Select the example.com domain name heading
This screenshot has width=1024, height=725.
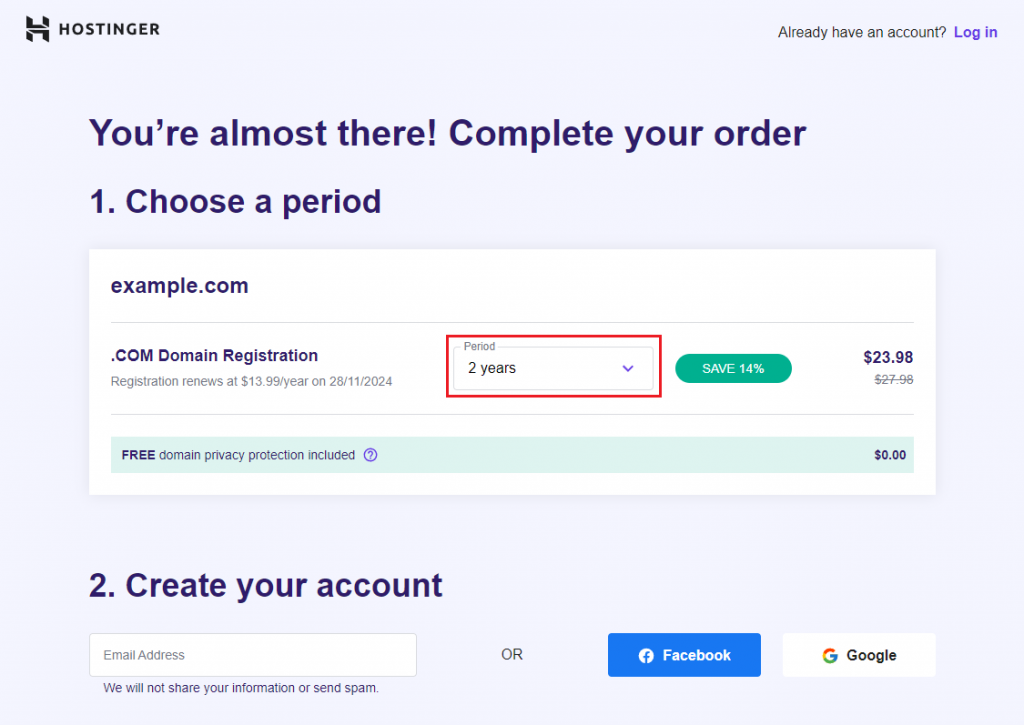(x=179, y=285)
